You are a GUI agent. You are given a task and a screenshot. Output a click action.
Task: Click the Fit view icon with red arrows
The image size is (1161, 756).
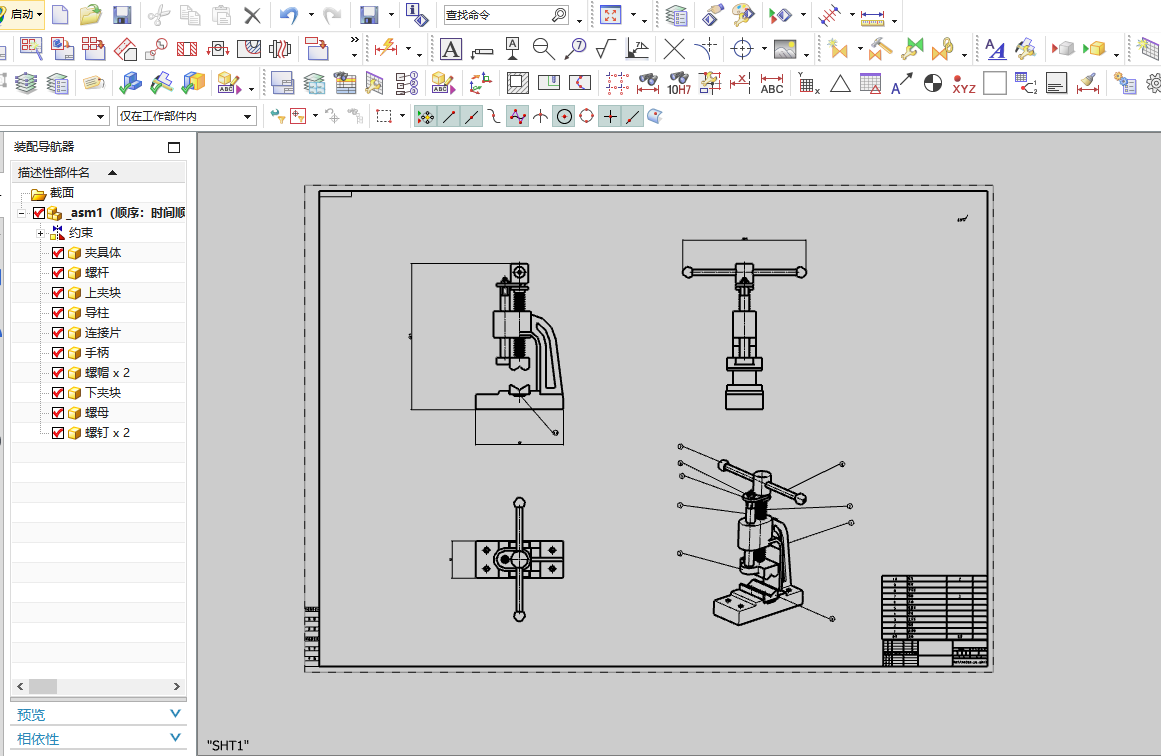coord(610,14)
